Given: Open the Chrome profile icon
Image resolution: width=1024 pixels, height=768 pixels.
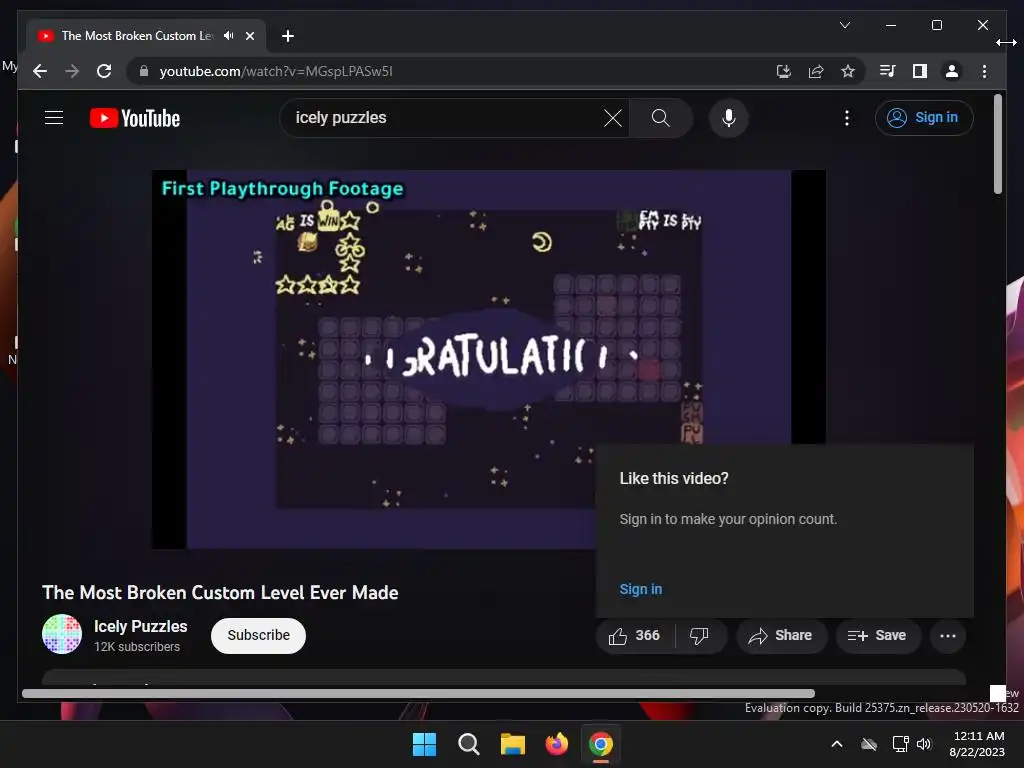Looking at the screenshot, I should 952,71.
